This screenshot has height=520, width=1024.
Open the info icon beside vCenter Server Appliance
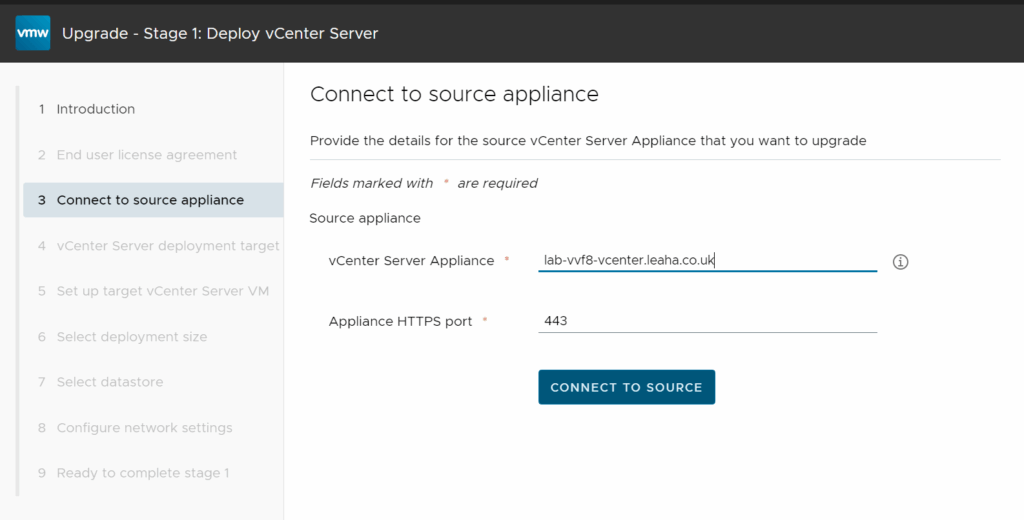[901, 262]
